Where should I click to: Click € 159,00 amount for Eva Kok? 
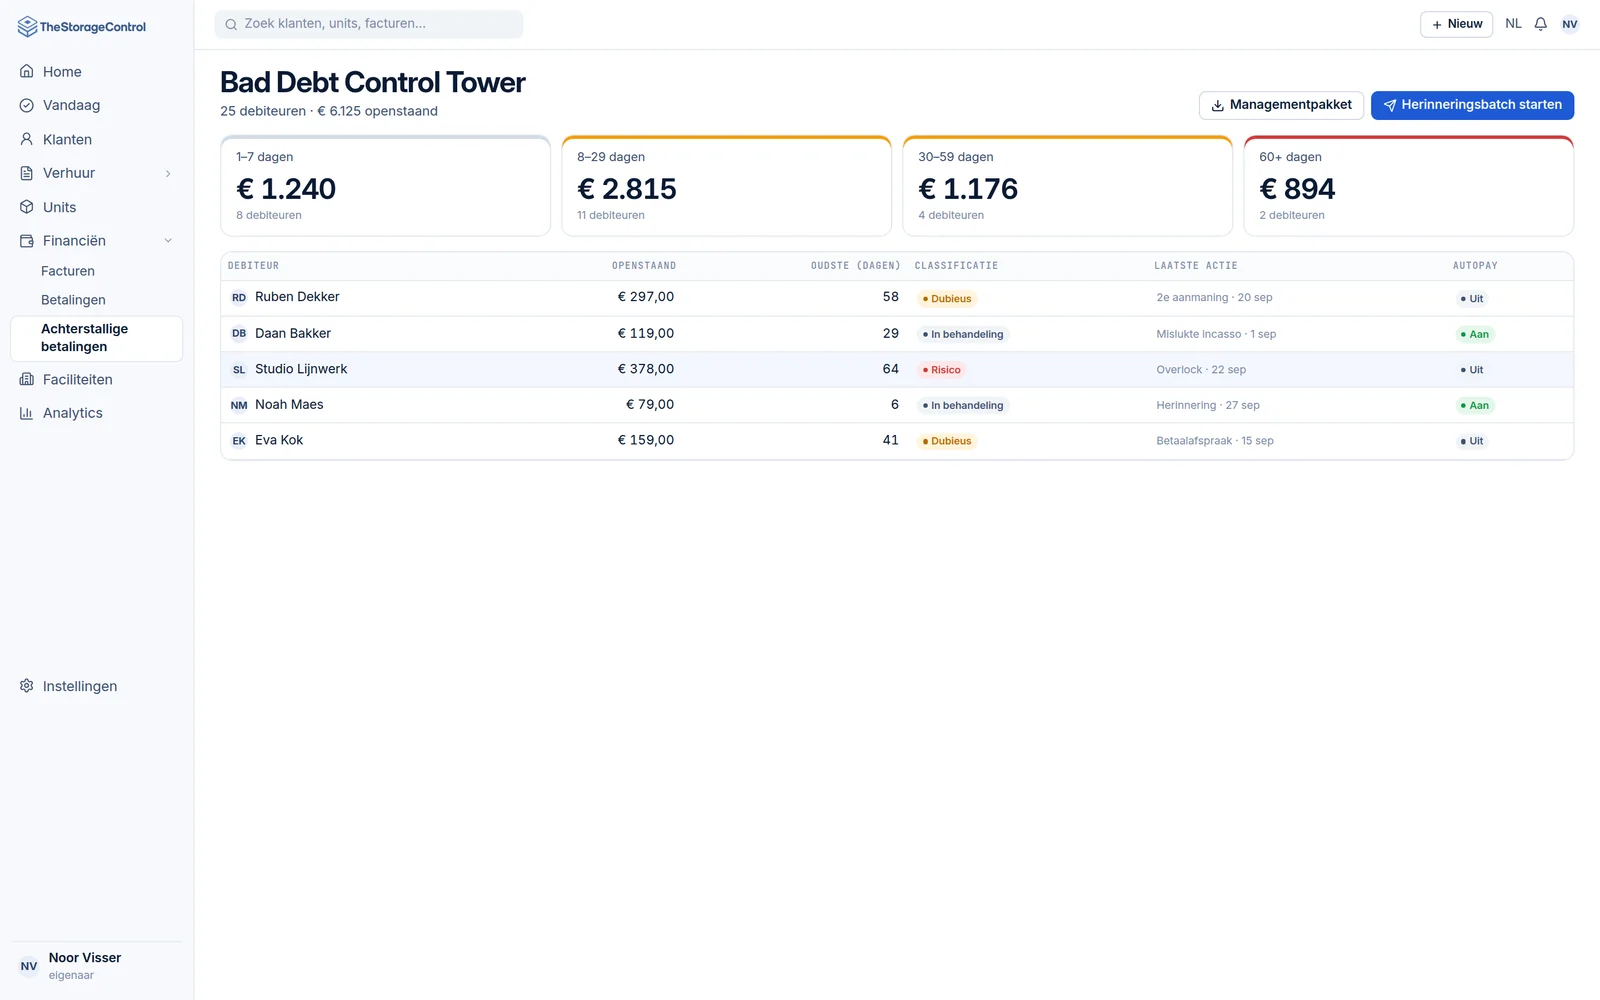[x=646, y=440]
